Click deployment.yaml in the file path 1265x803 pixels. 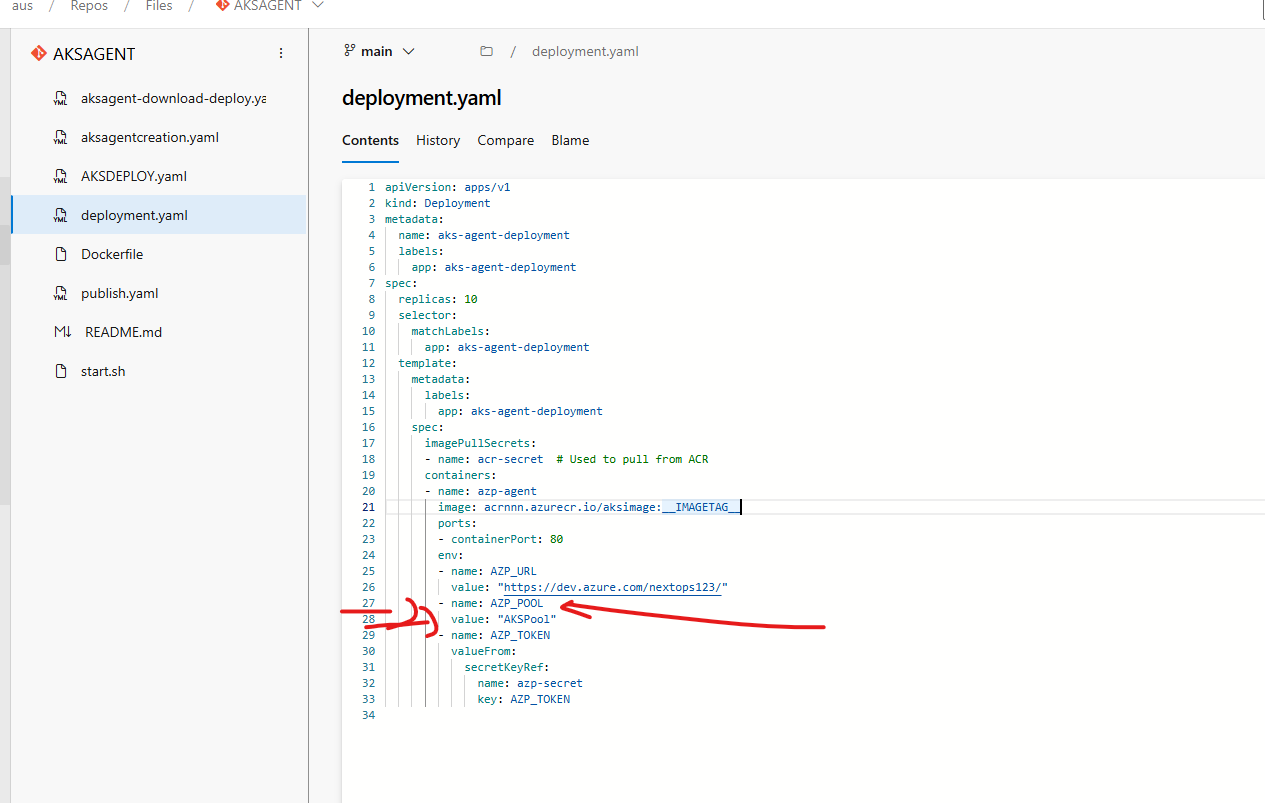585,51
